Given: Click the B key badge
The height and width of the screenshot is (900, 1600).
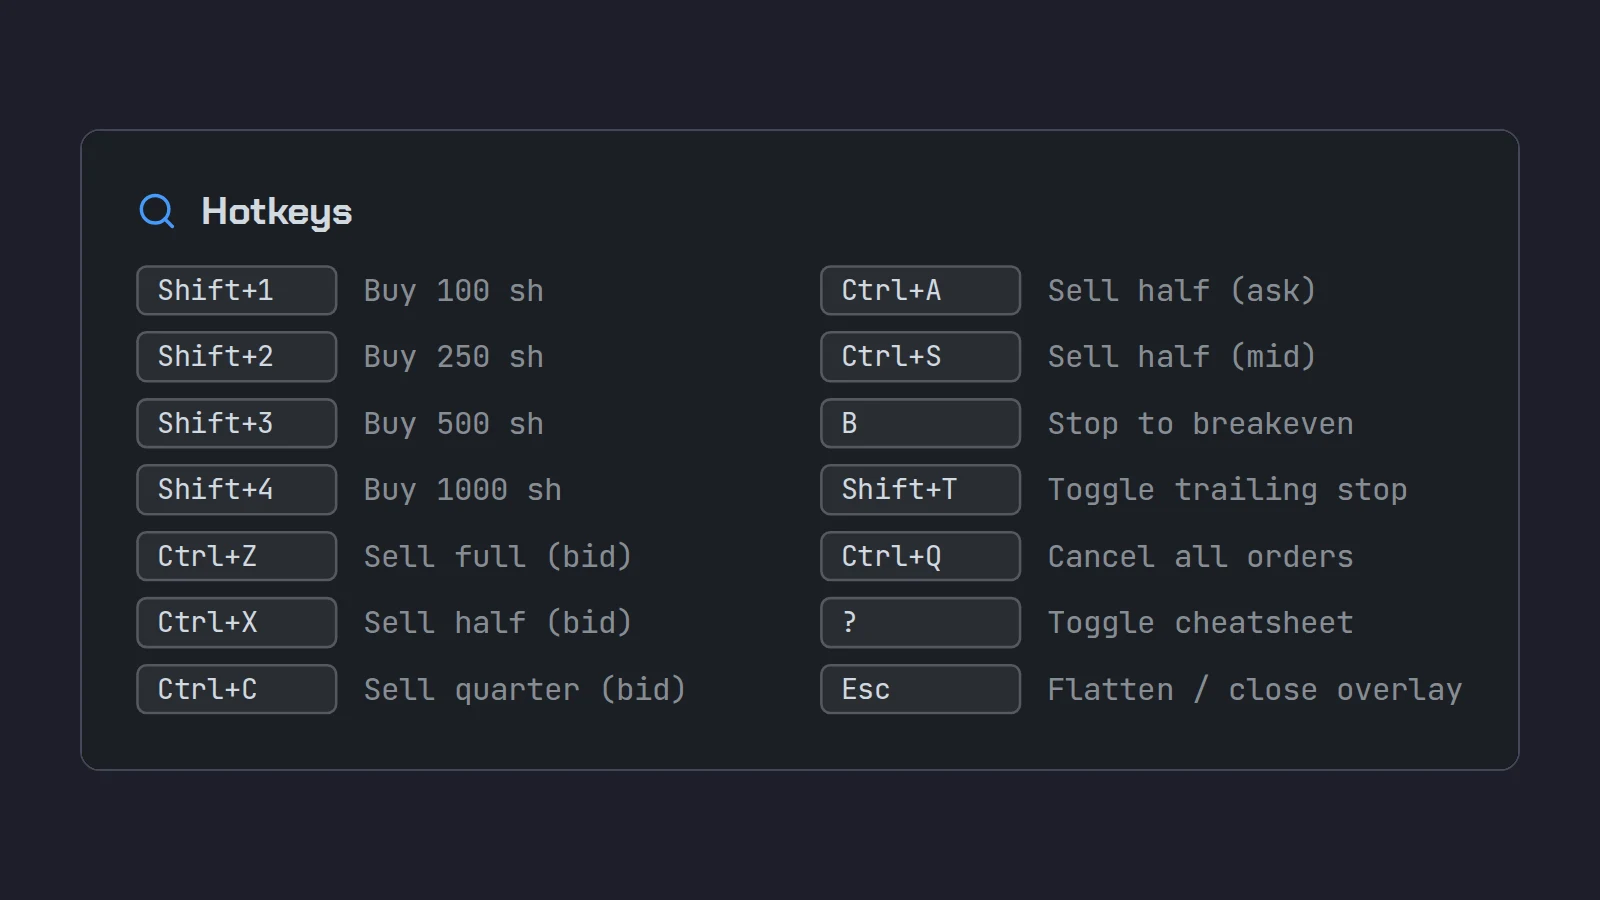Looking at the screenshot, I should (x=921, y=423).
